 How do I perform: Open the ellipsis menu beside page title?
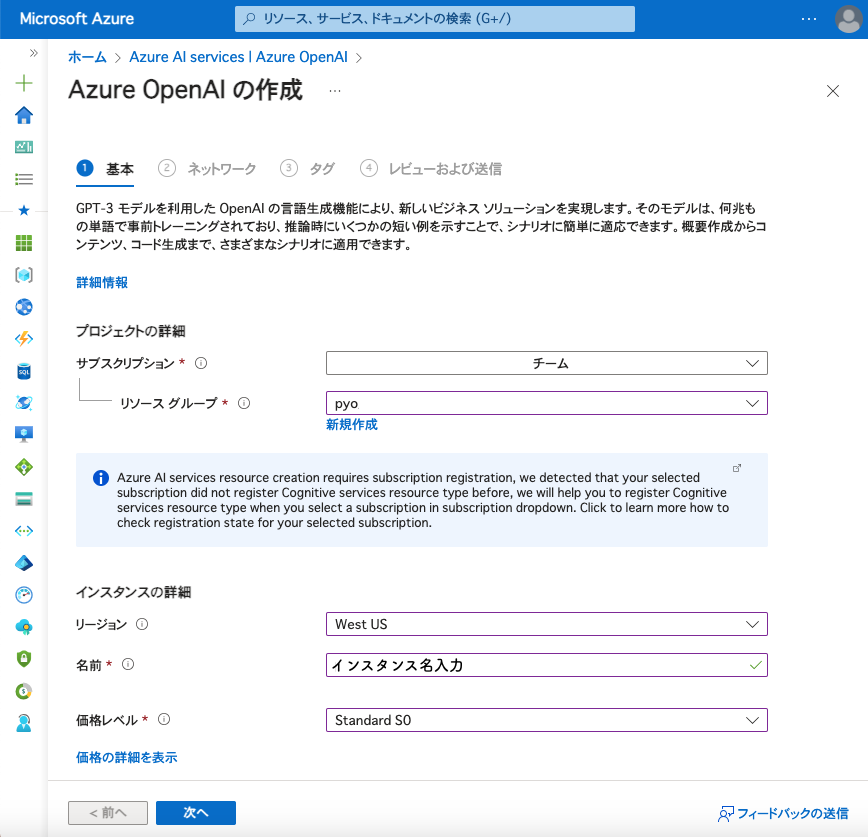[x=335, y=91]
